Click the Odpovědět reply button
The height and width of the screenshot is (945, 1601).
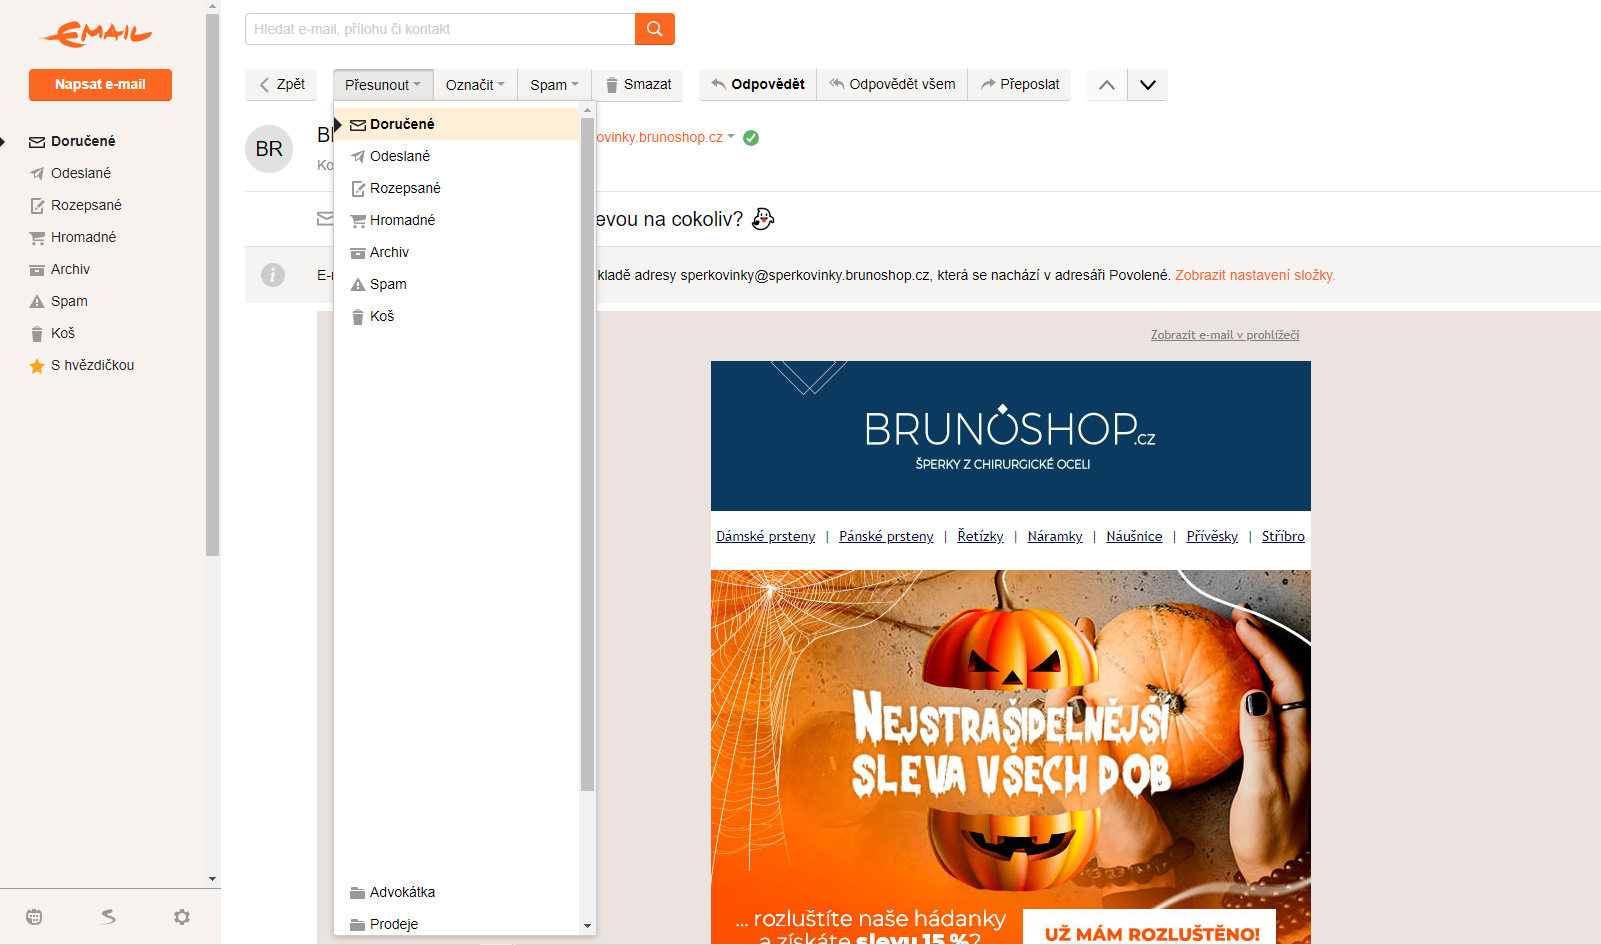[758, 85]
